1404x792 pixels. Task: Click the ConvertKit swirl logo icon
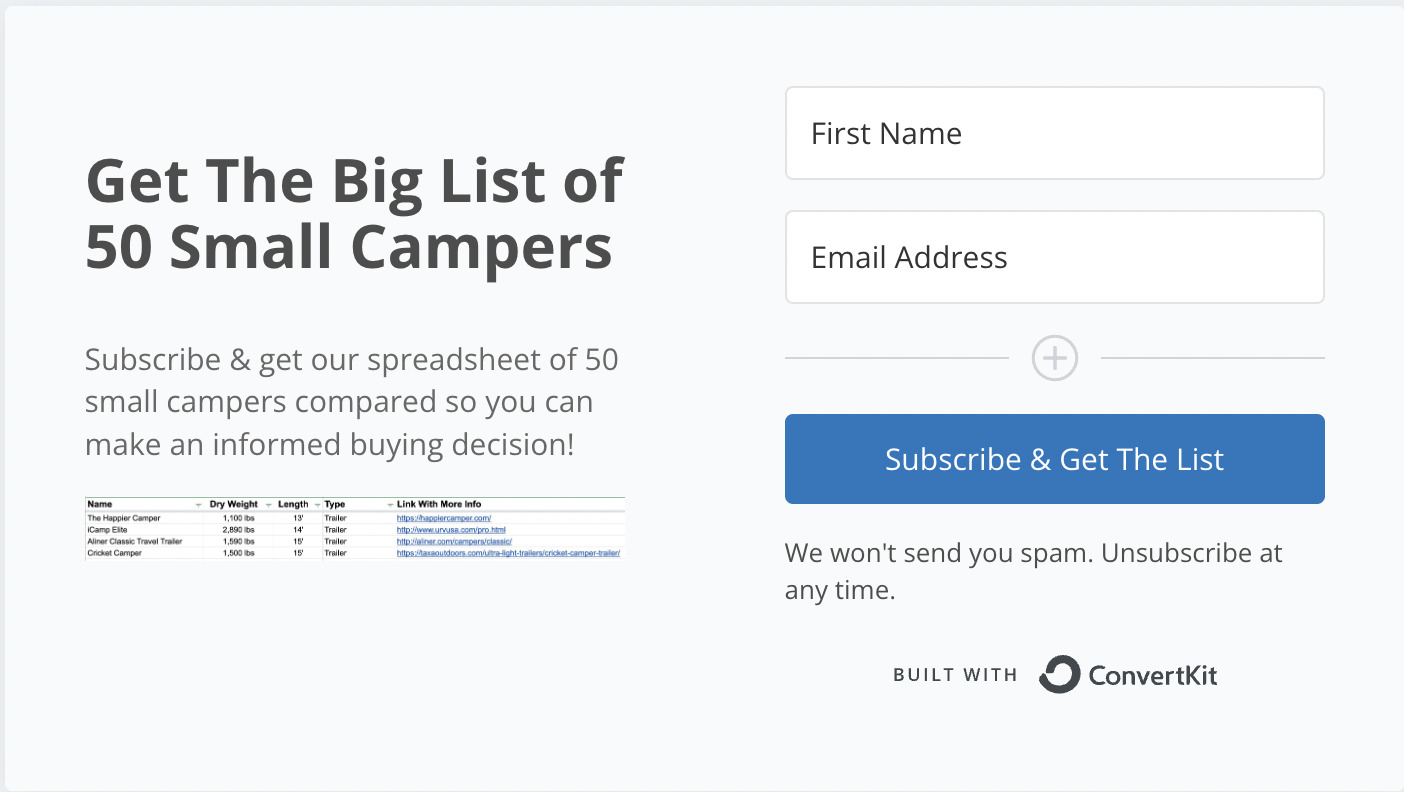(1062, 674)
